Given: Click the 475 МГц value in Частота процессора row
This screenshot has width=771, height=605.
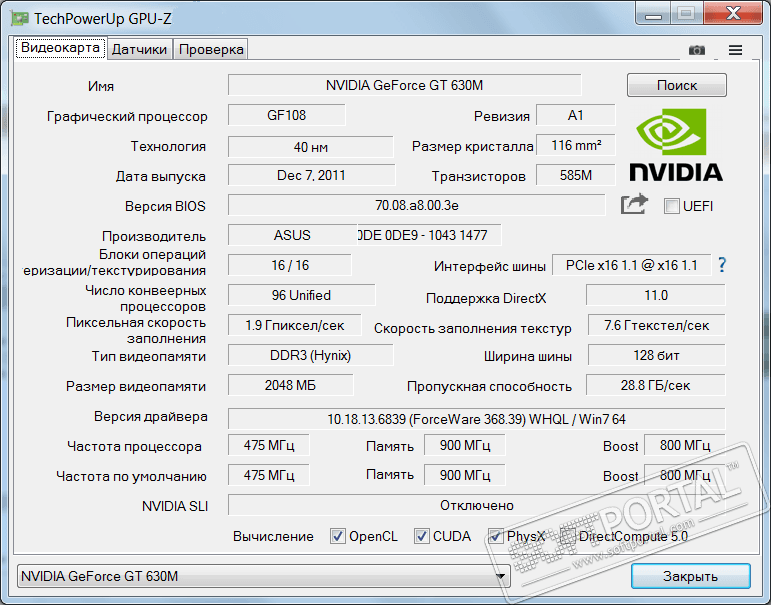Looking at the screenshot, I should [268, 445].
